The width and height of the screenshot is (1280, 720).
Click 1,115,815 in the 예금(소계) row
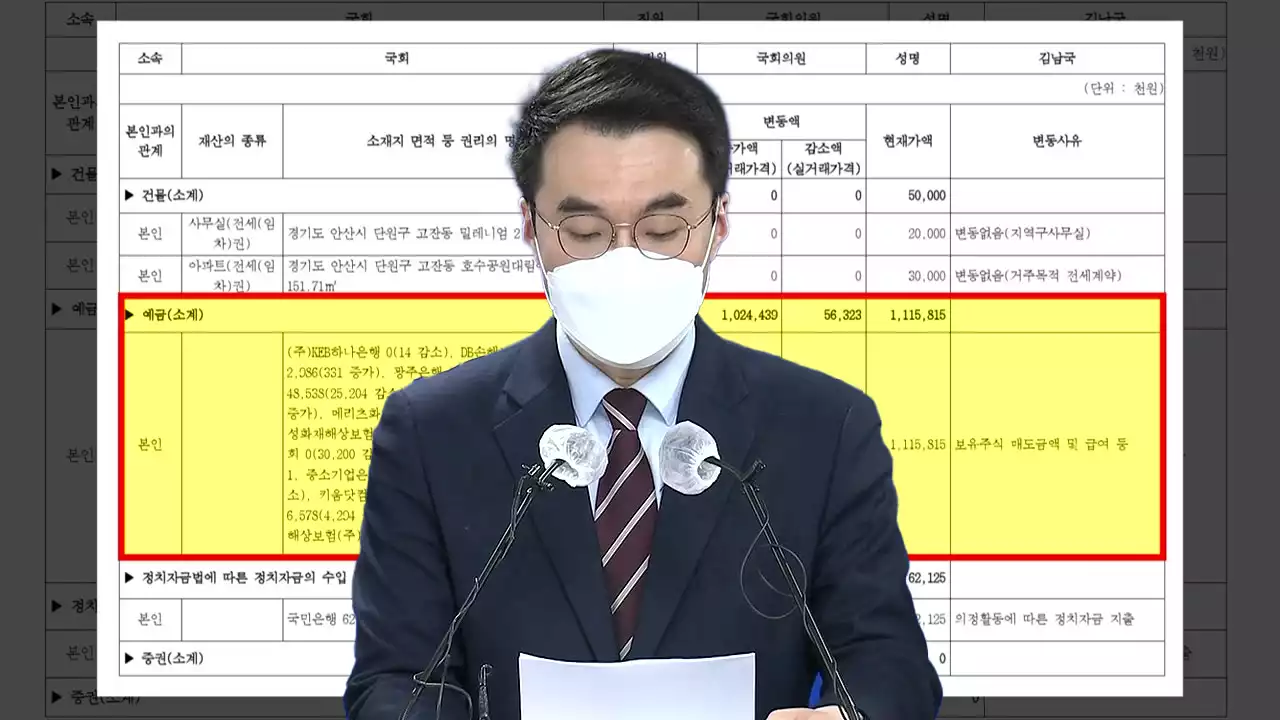917,314
